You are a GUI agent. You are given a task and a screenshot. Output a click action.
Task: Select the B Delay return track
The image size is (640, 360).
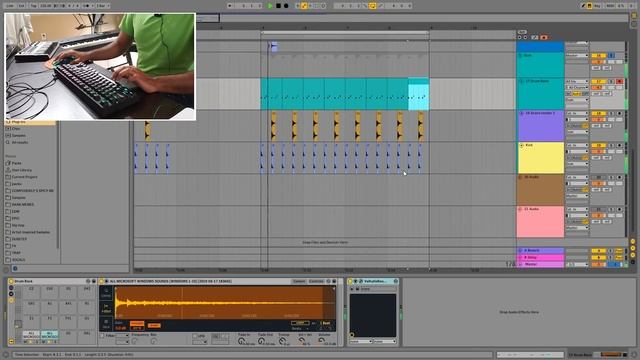point(540,258)
